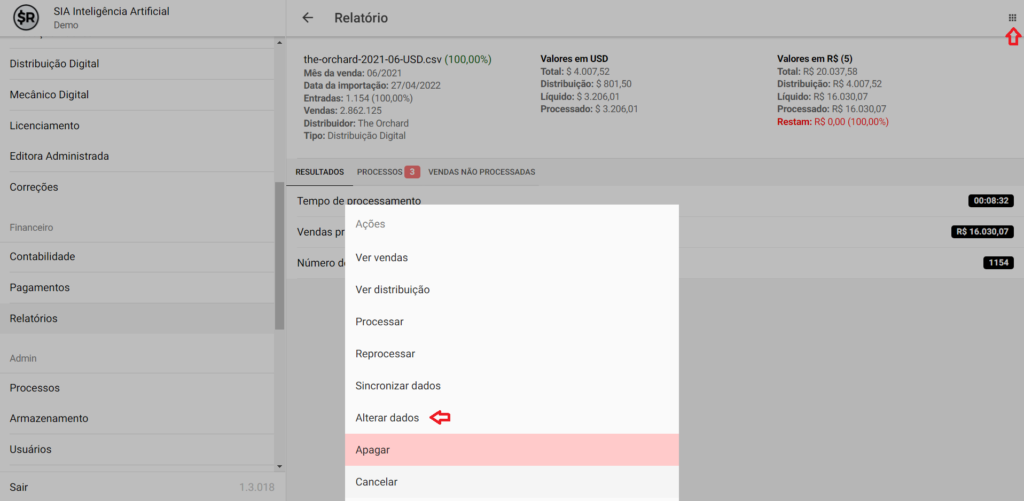Switch to the Resultados tab

[x=319, y=172]
